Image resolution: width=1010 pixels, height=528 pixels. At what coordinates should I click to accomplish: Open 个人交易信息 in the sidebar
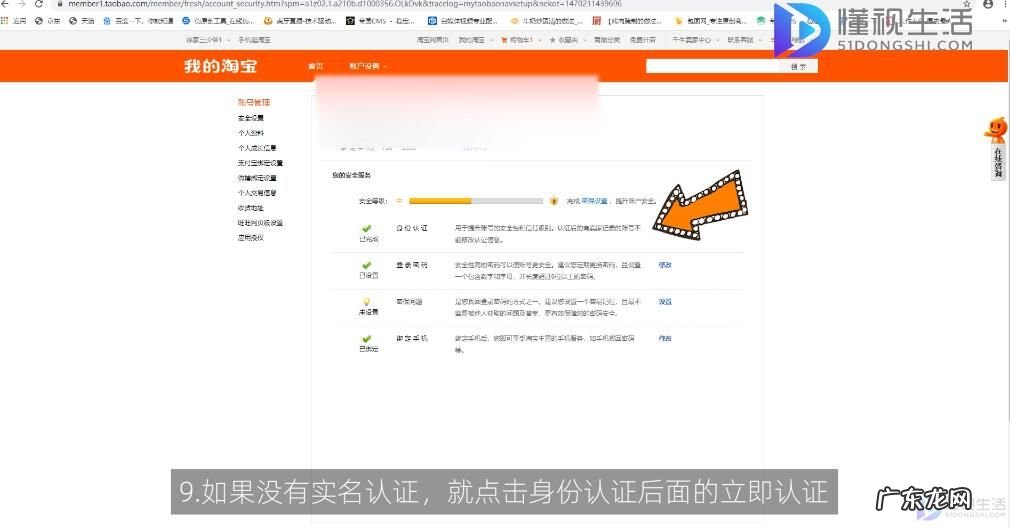tap(257, 193)
